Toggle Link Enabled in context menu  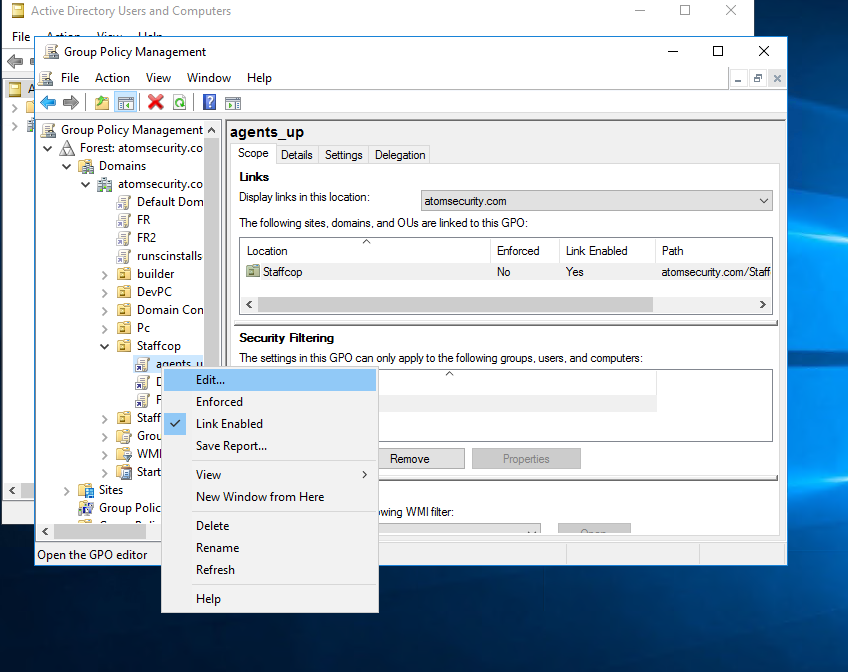tap(229, 424)
